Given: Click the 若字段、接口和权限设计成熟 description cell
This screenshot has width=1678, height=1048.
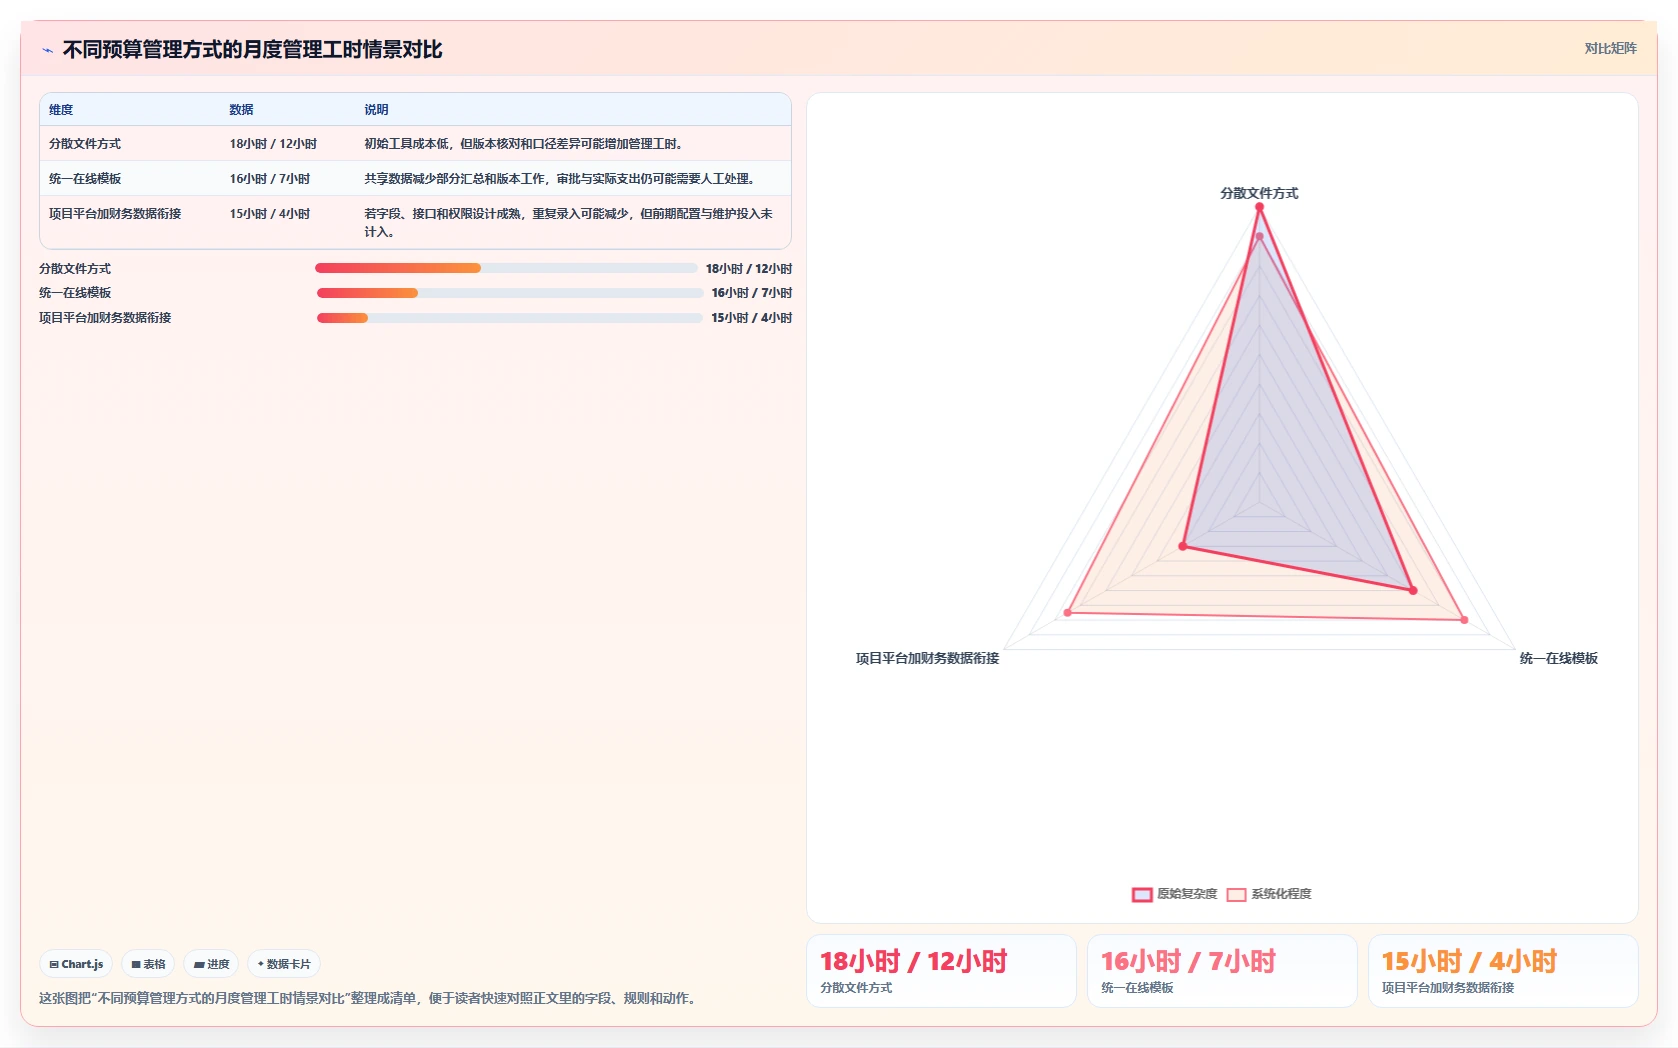Looking at the screenshot, I should [569, 223].
